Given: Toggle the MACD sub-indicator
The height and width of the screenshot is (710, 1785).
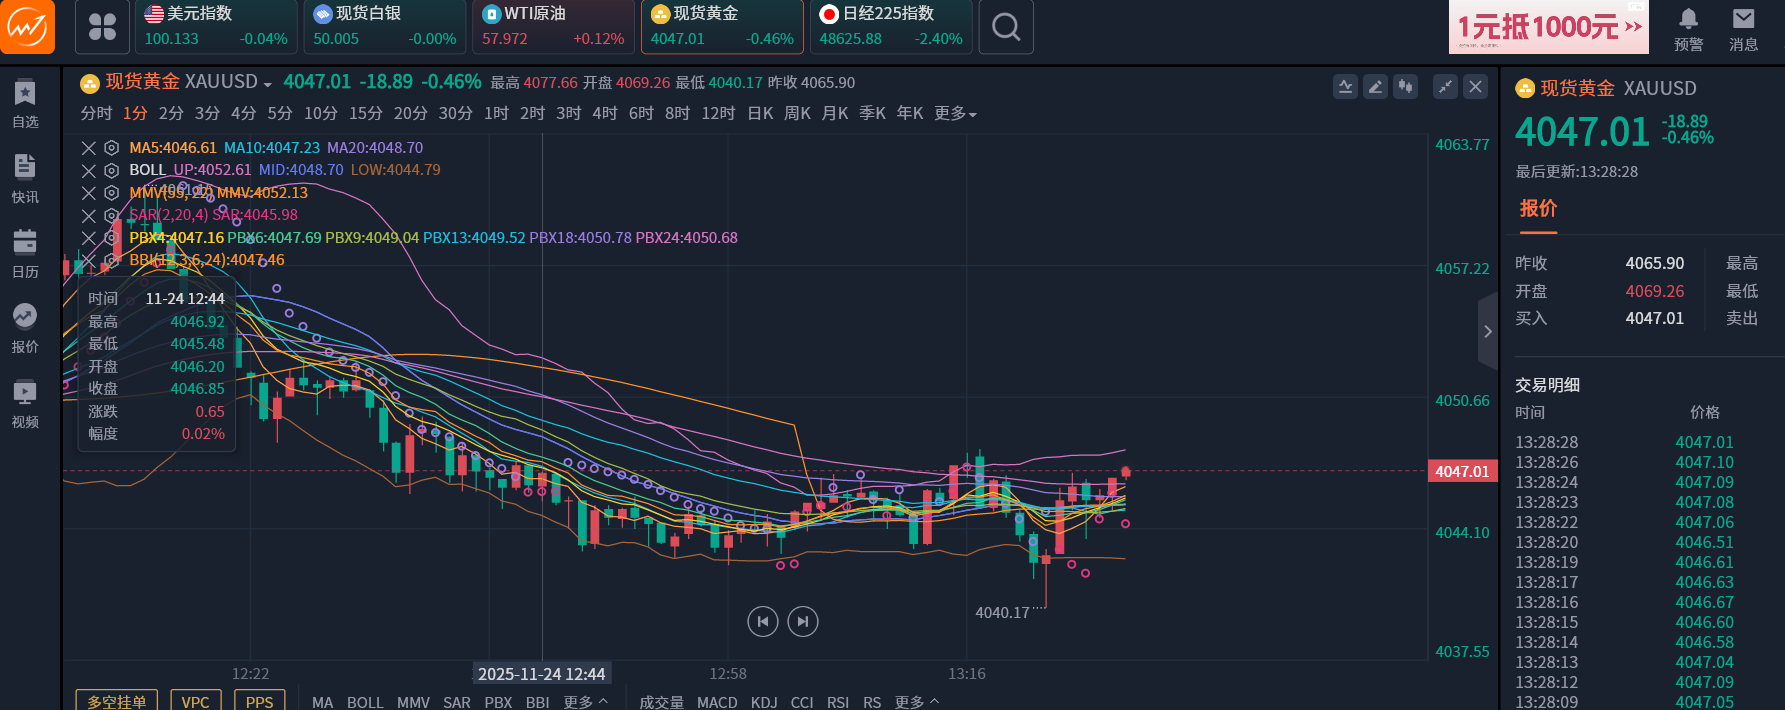Looking at the screenshot, I should 716,702.
